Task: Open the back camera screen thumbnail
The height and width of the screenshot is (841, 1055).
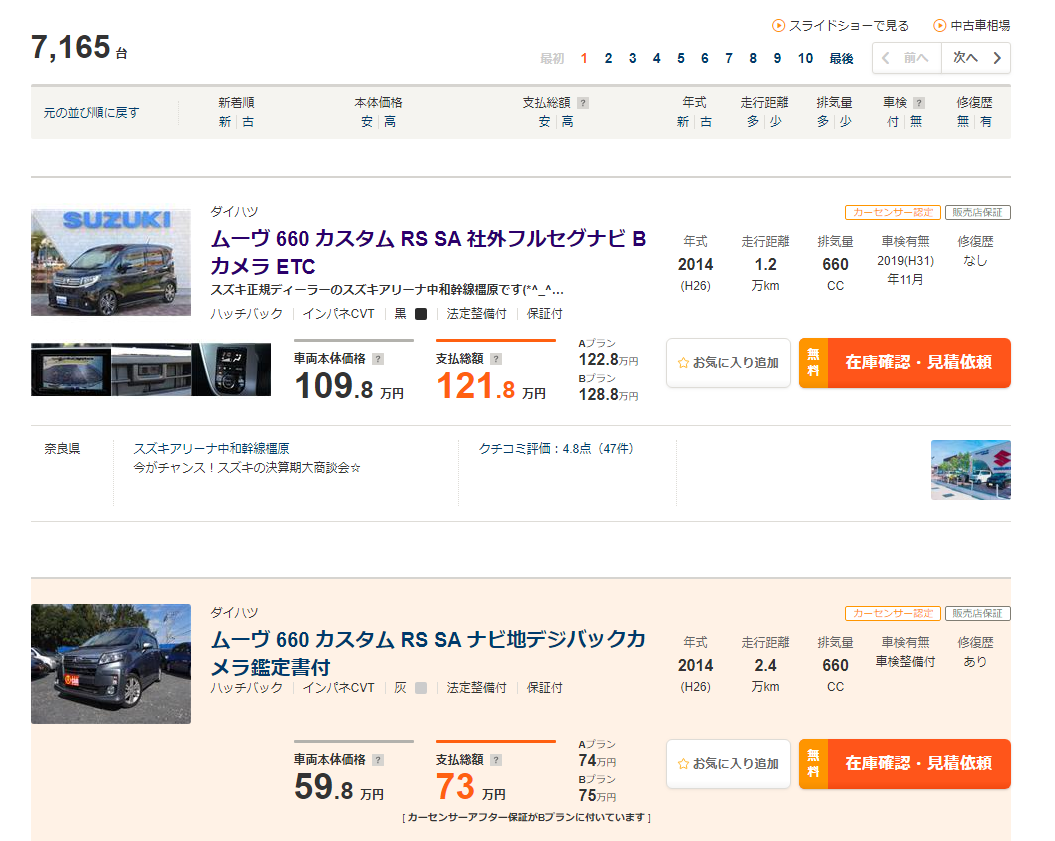Action: tap(71, 369)
